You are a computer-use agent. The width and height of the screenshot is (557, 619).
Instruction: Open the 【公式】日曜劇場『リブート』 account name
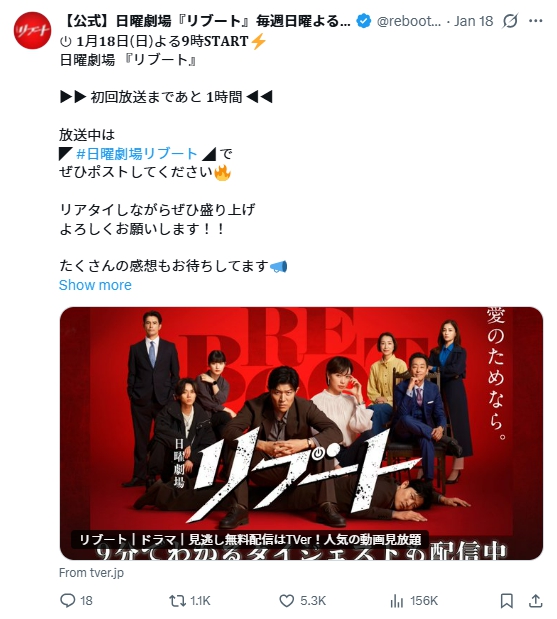(206, 21)
